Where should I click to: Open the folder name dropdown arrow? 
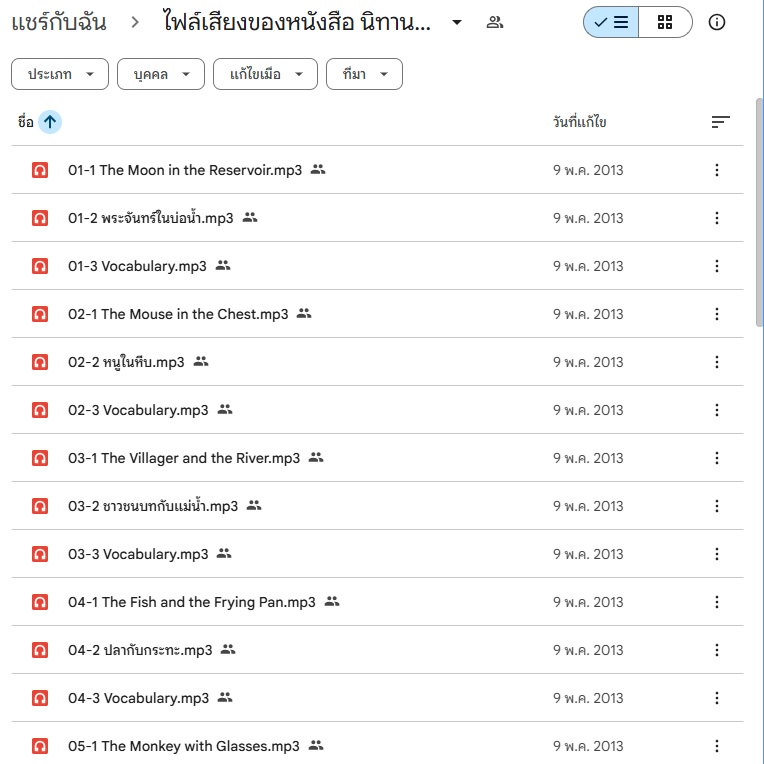click(x=457, y=22)
